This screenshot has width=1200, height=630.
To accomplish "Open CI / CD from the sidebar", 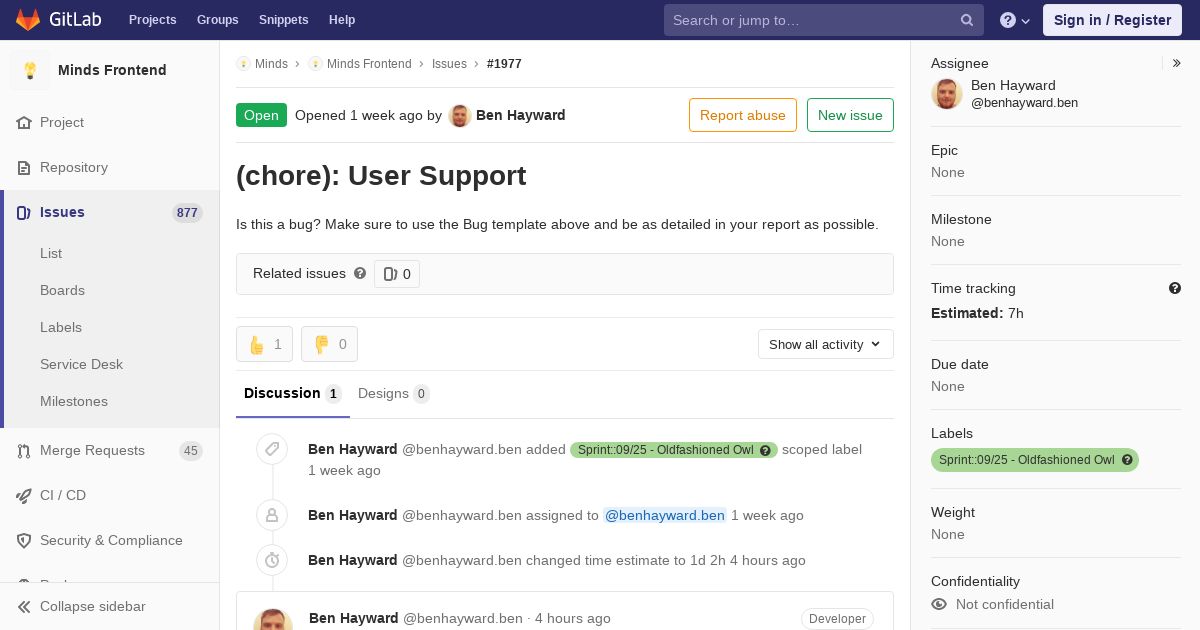I will coord(63,496).
